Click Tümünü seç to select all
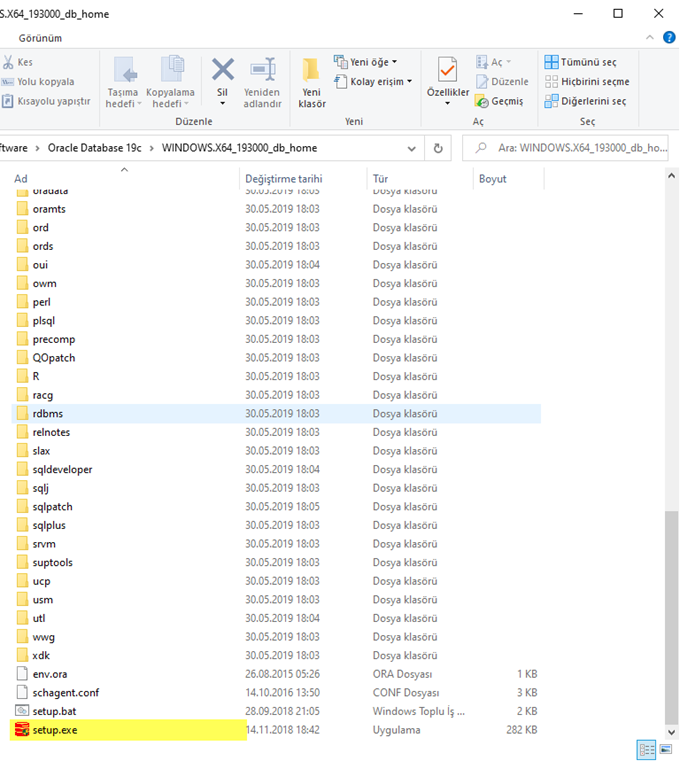 pyautogui.click(x=580, y=62)
